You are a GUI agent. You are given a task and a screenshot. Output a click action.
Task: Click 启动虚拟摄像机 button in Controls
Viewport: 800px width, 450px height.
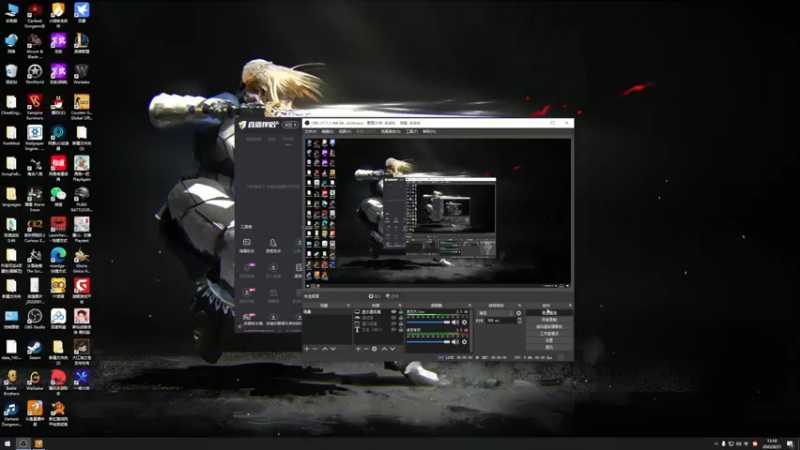549,327
